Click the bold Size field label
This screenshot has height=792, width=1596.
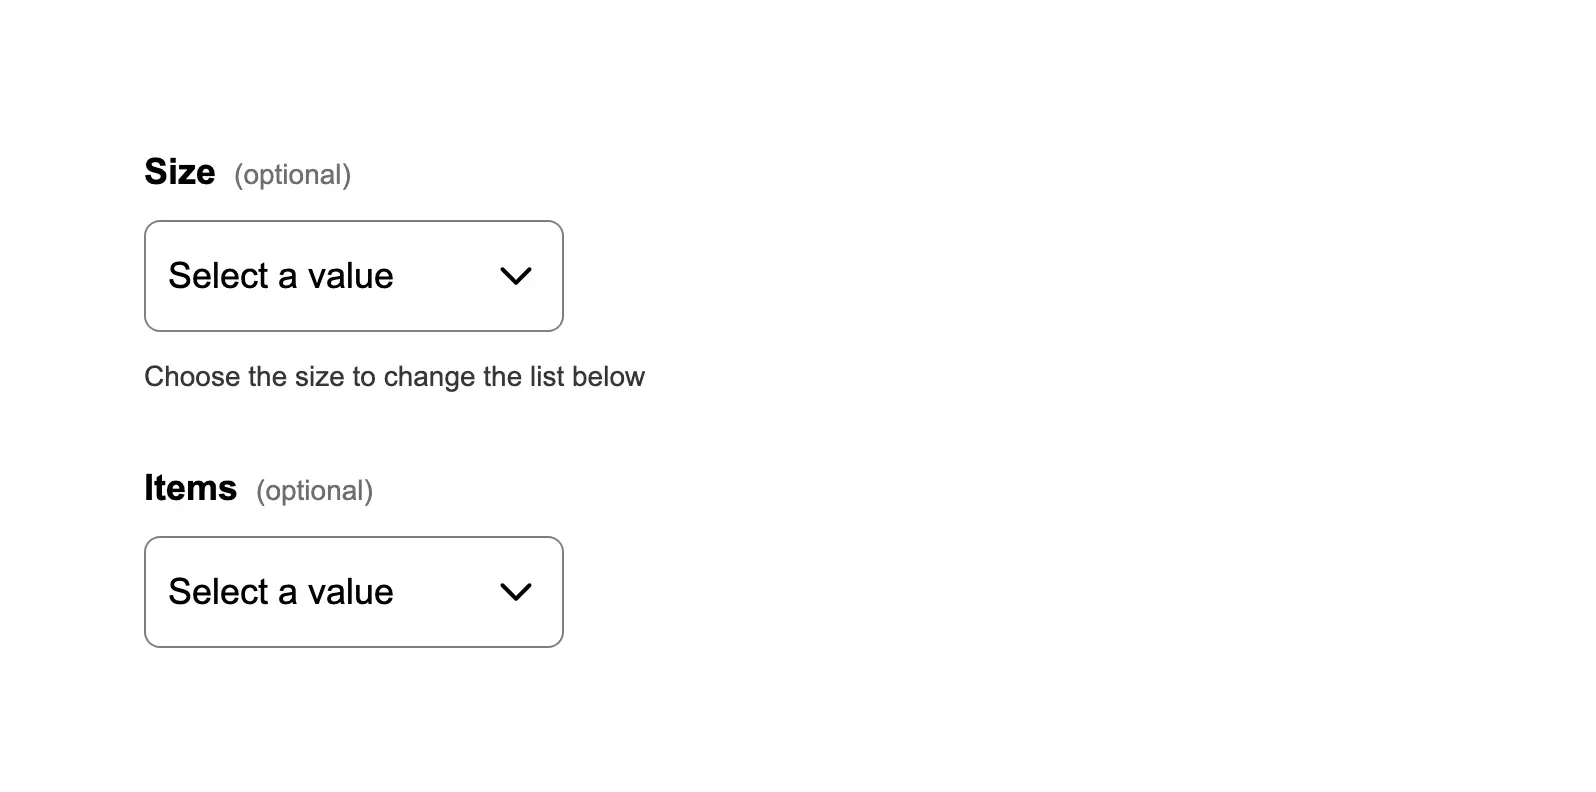(x=180, y=172)
